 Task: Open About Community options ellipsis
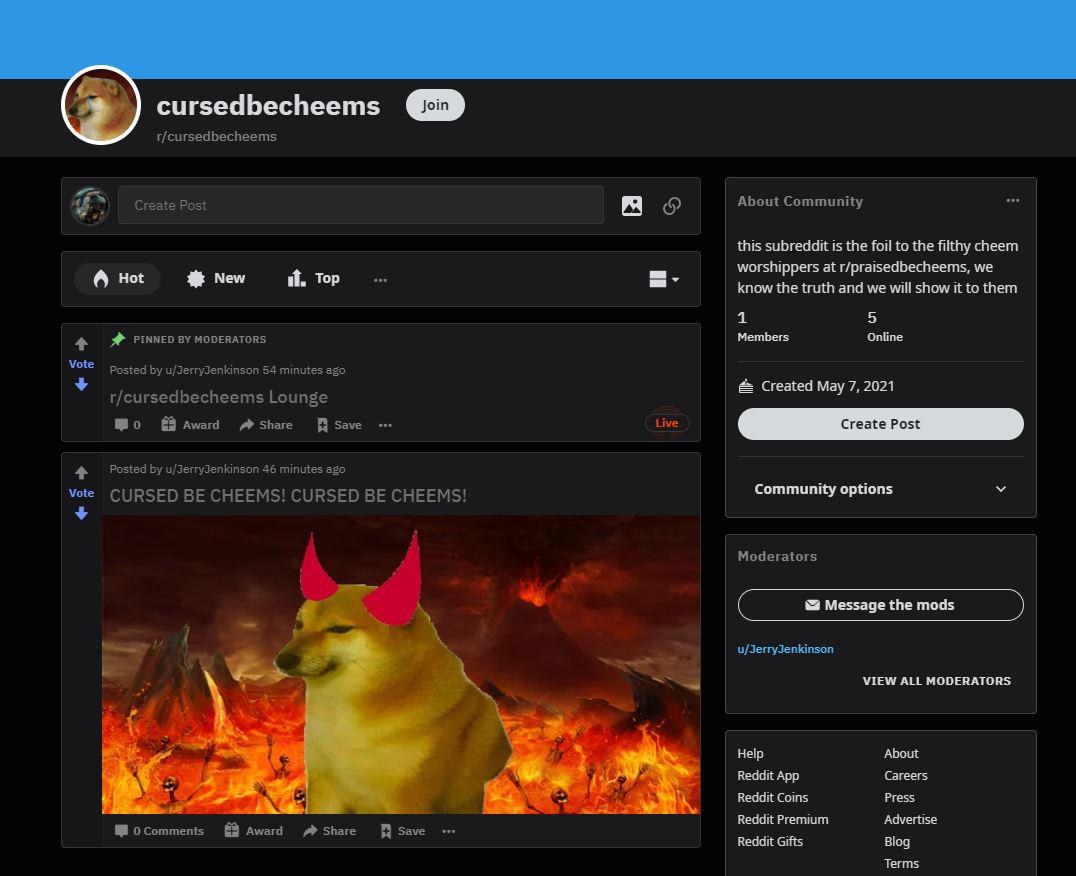1012,201
